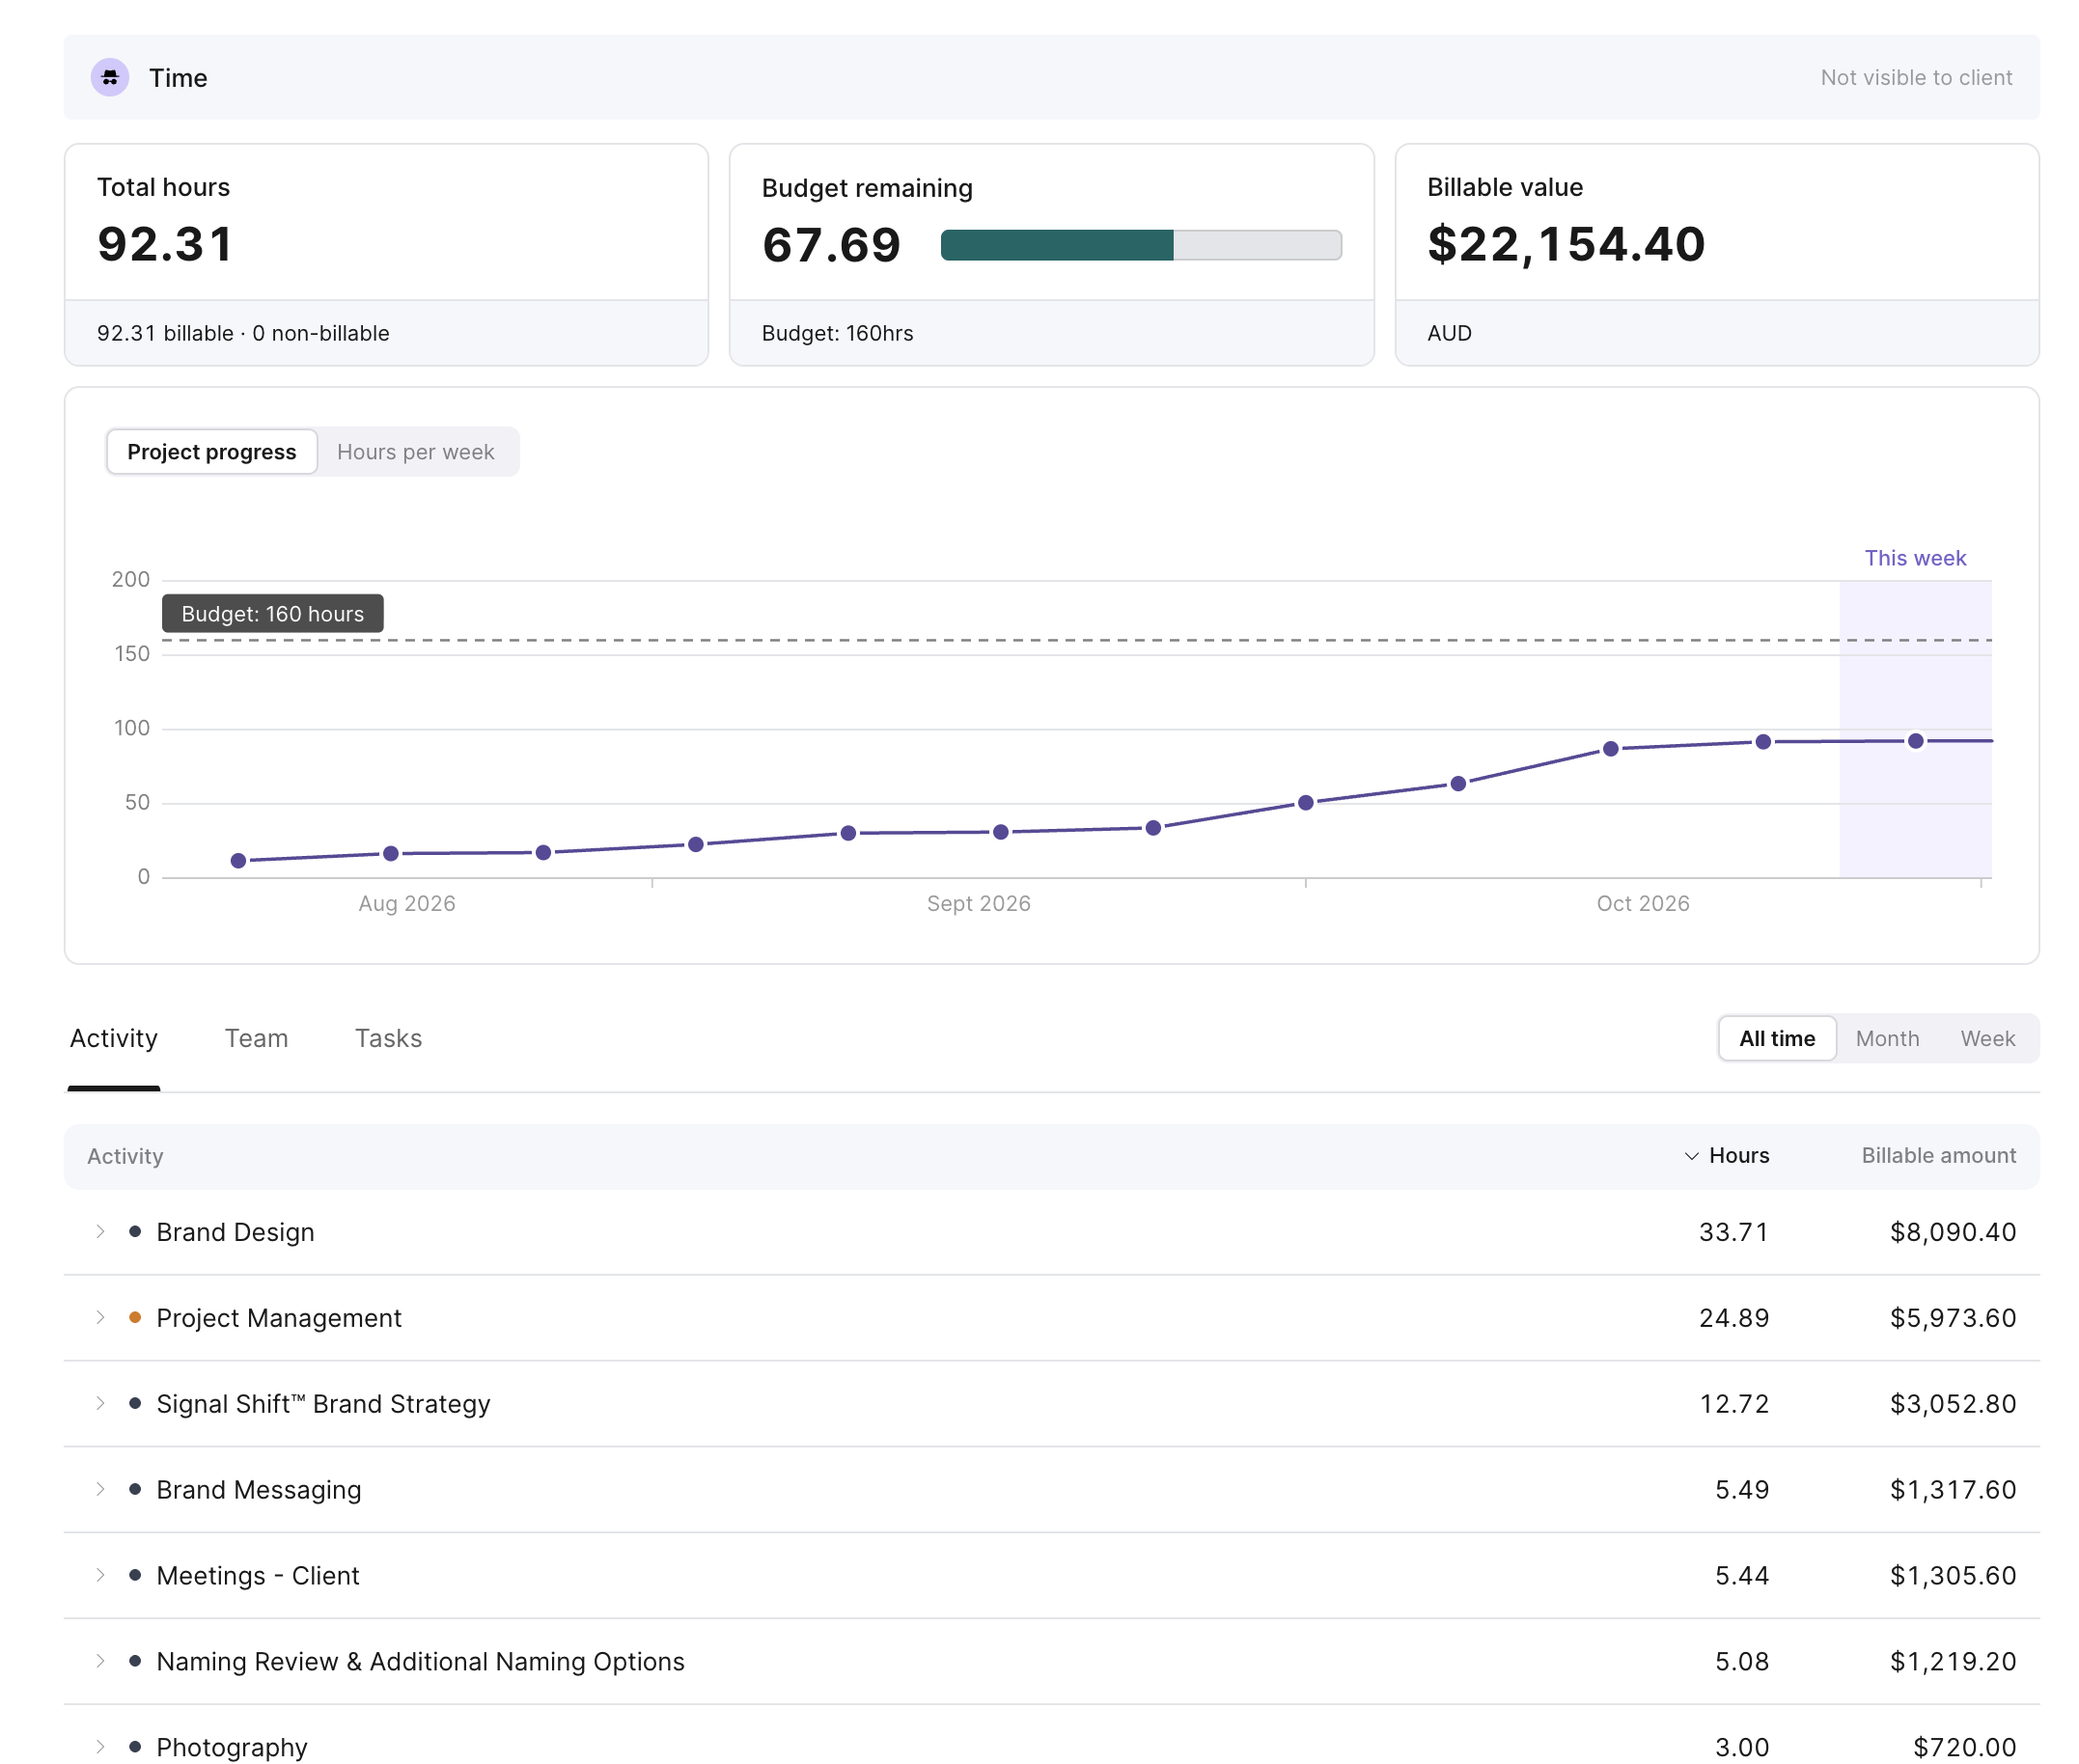Open the Activity tab
Viewport: 2079px width, 1764px height.
114,1038
